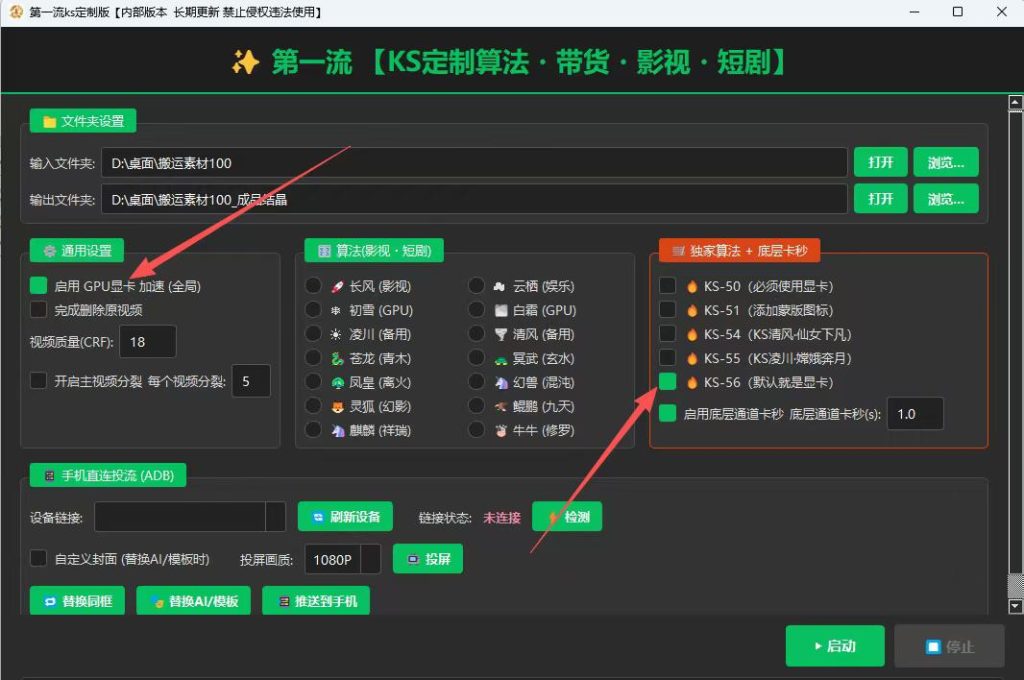Image resolution: width=1024 pixels, height=680 pixels.
Task: Click the bird icon beside 鲲鹏 (九天)
Action: pyautogui.click(x=500, y=407)
